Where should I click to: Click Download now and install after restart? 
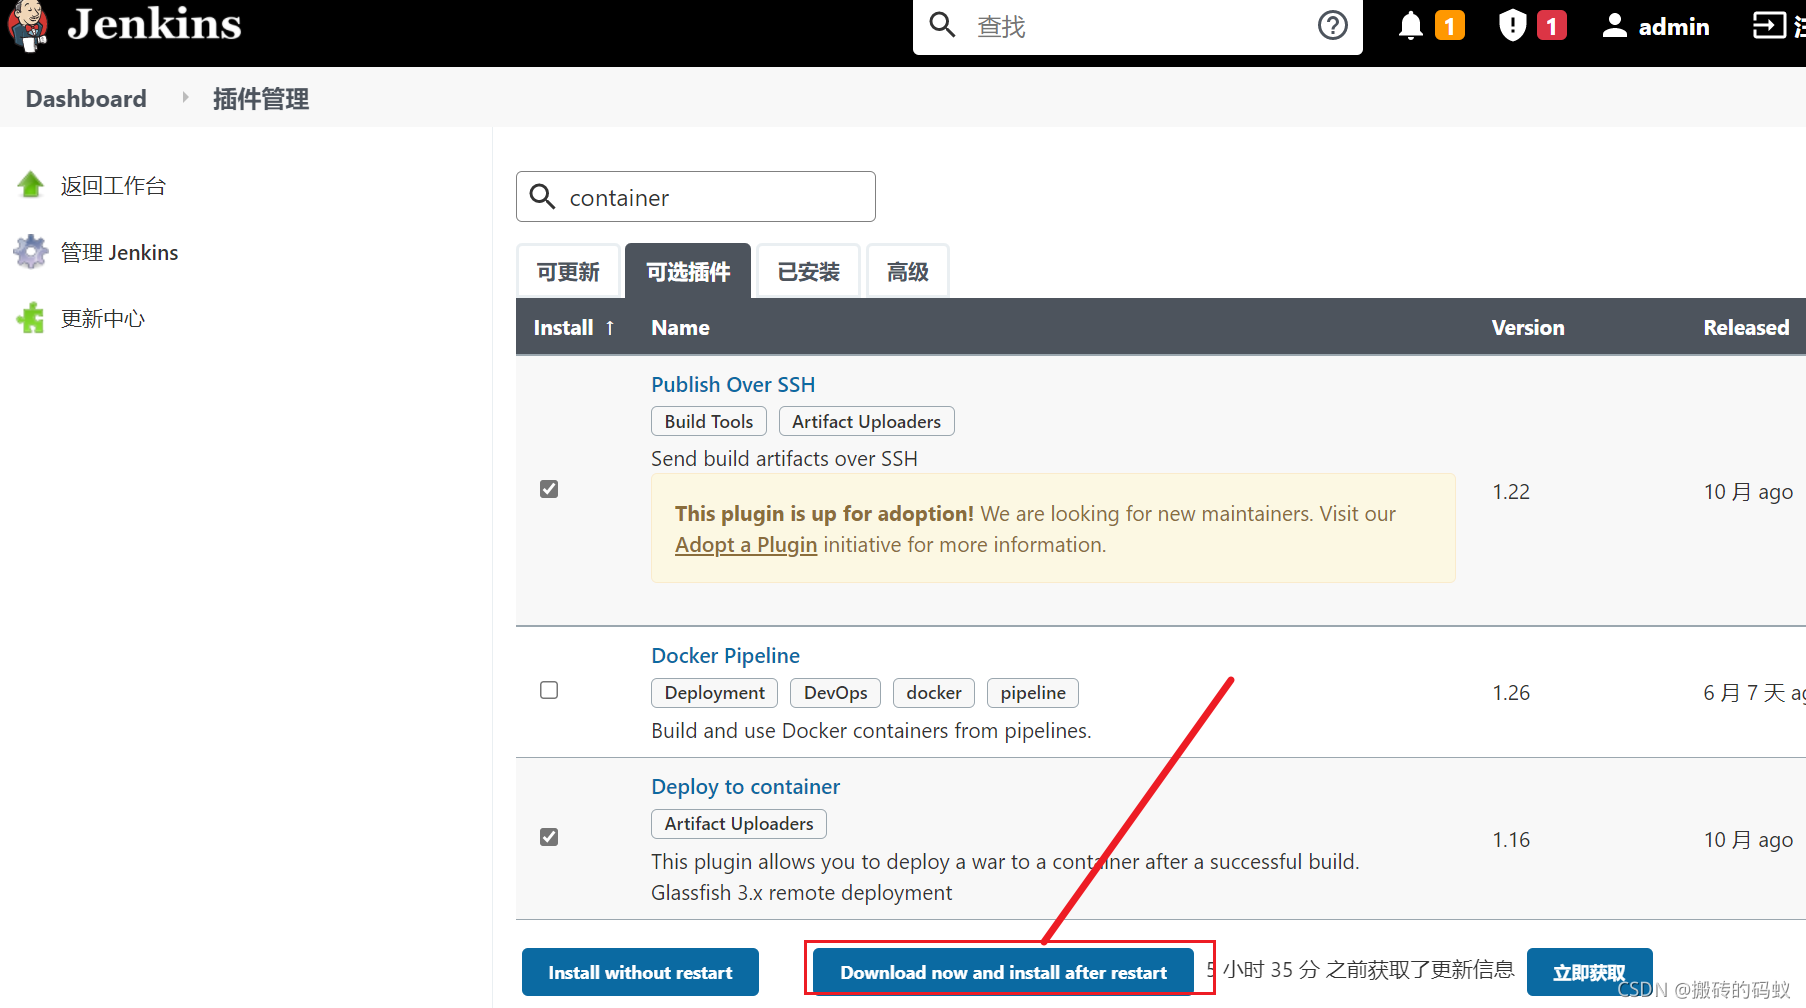click(x=1003, y=972)
